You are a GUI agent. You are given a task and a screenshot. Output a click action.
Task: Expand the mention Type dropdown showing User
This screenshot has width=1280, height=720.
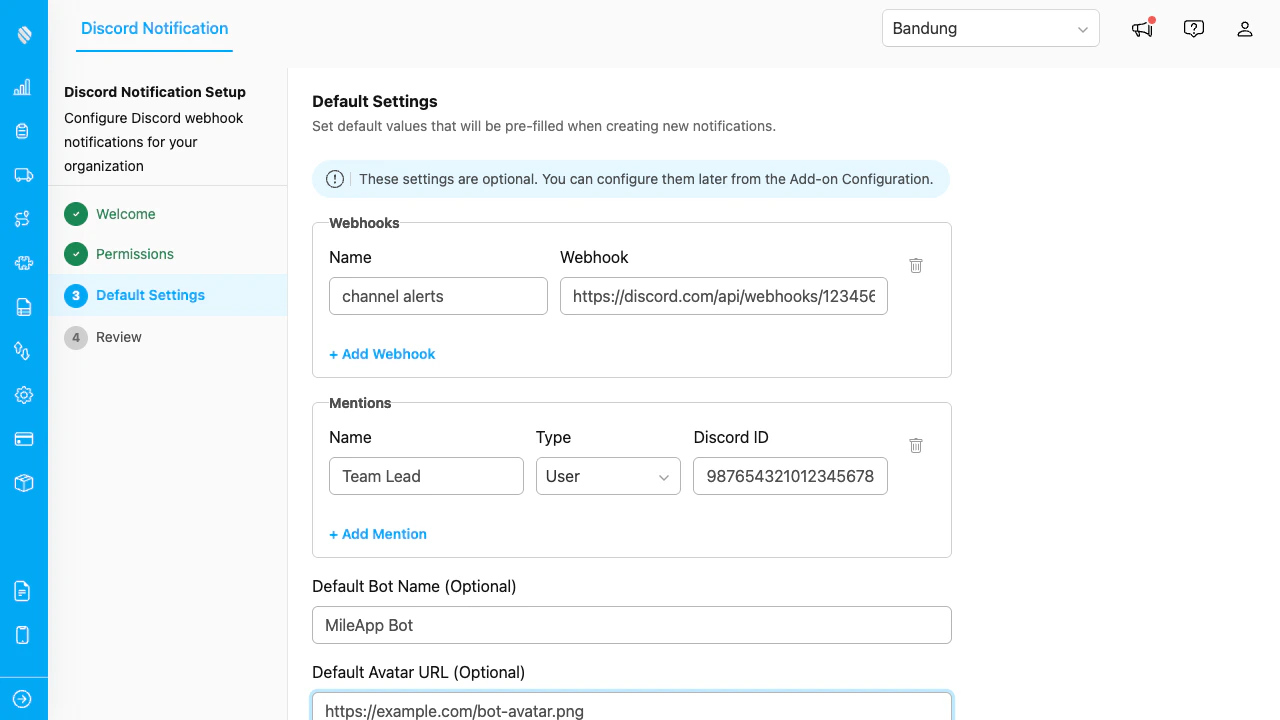608,476
